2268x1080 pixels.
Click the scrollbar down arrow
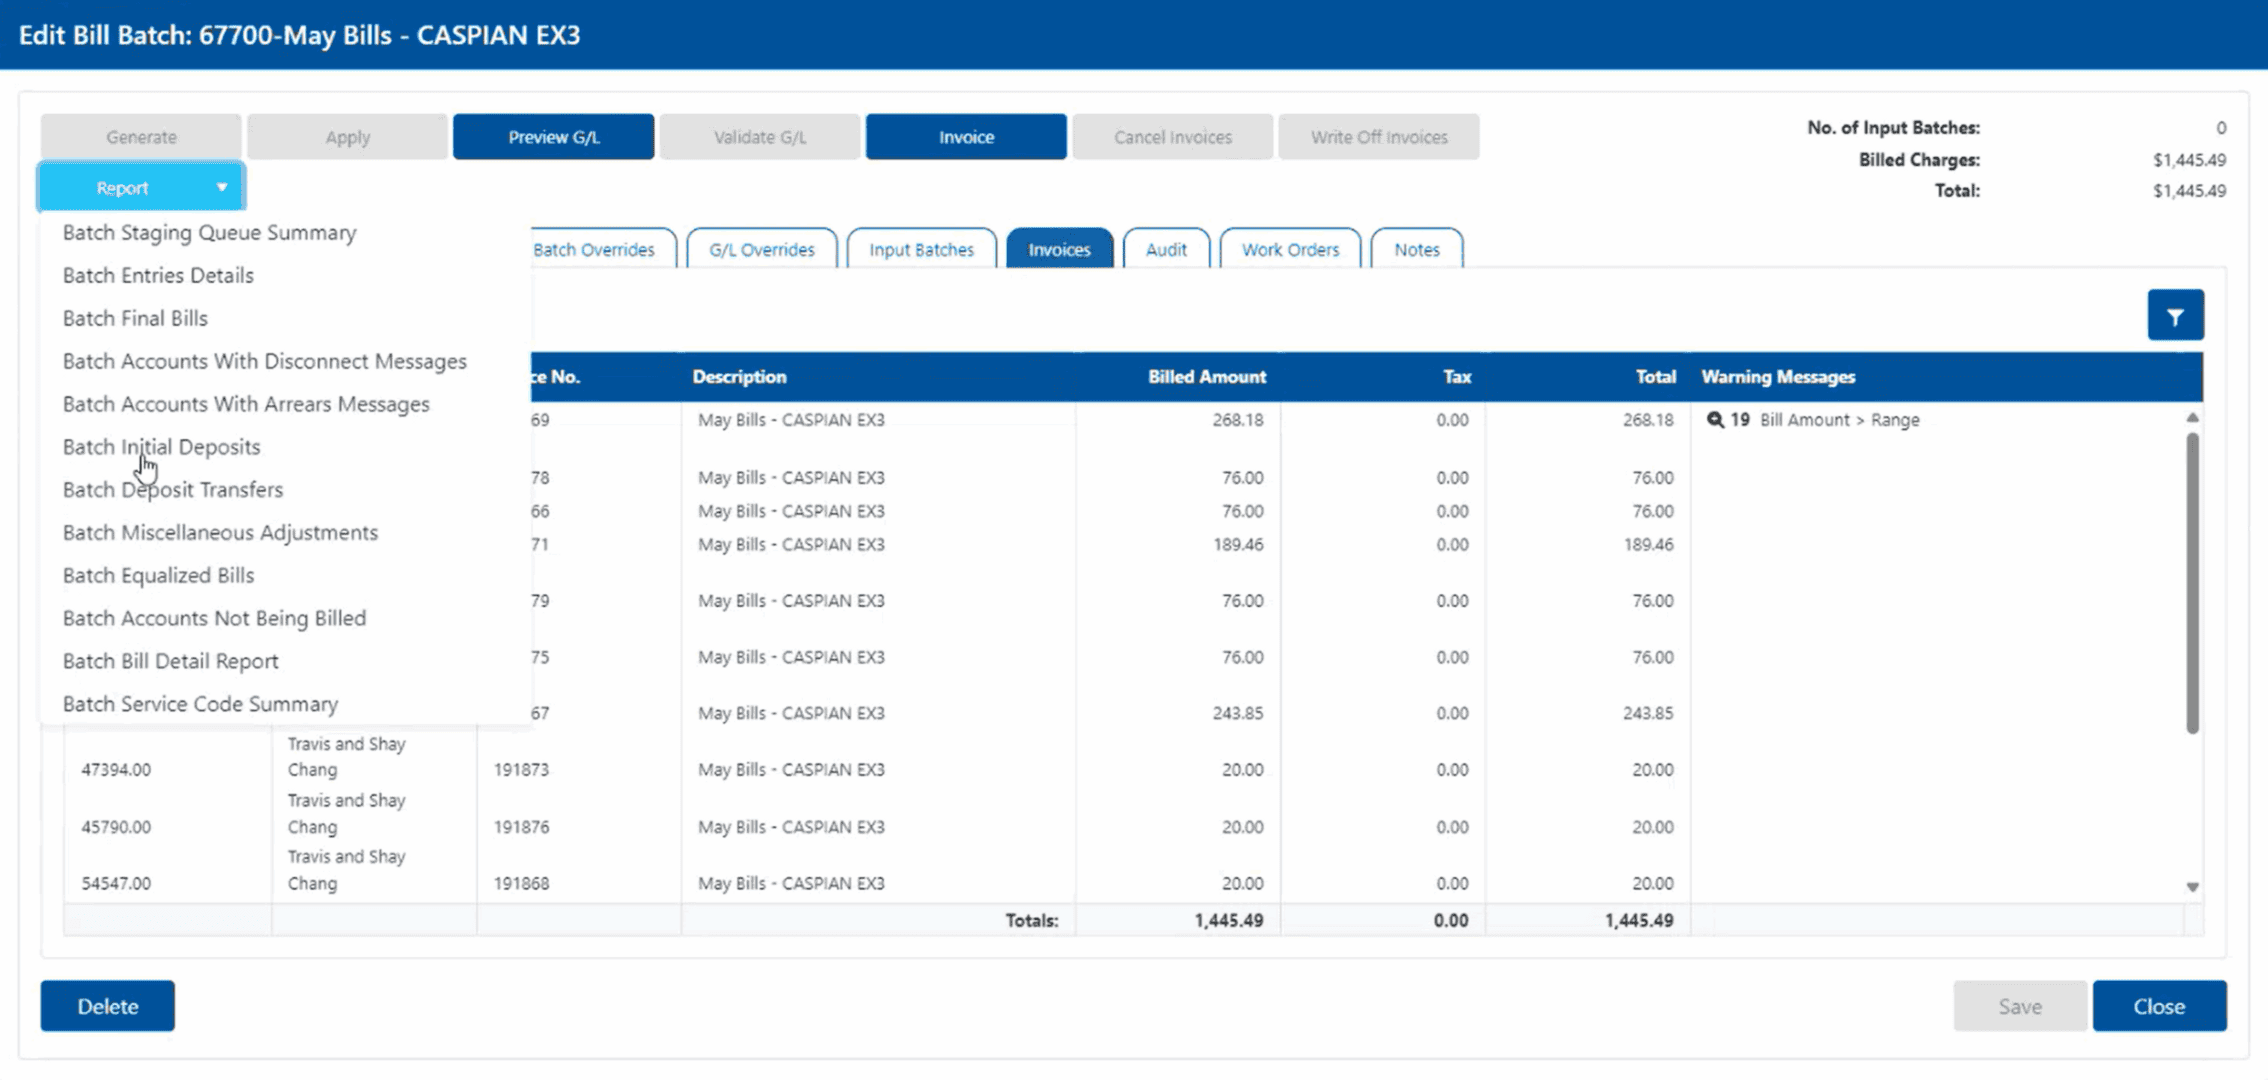[2192, 887]
